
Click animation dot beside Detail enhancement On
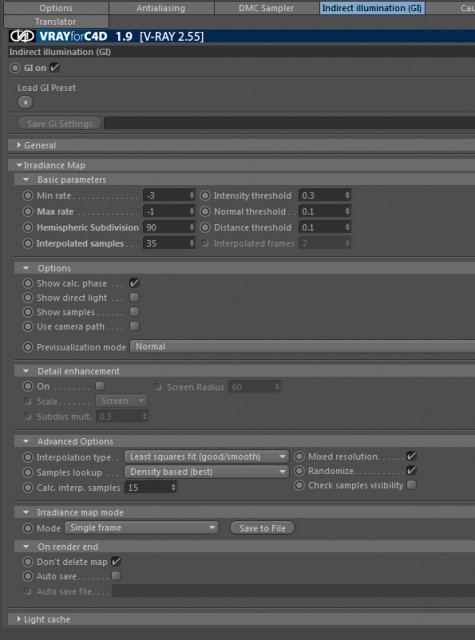point(27,386)
